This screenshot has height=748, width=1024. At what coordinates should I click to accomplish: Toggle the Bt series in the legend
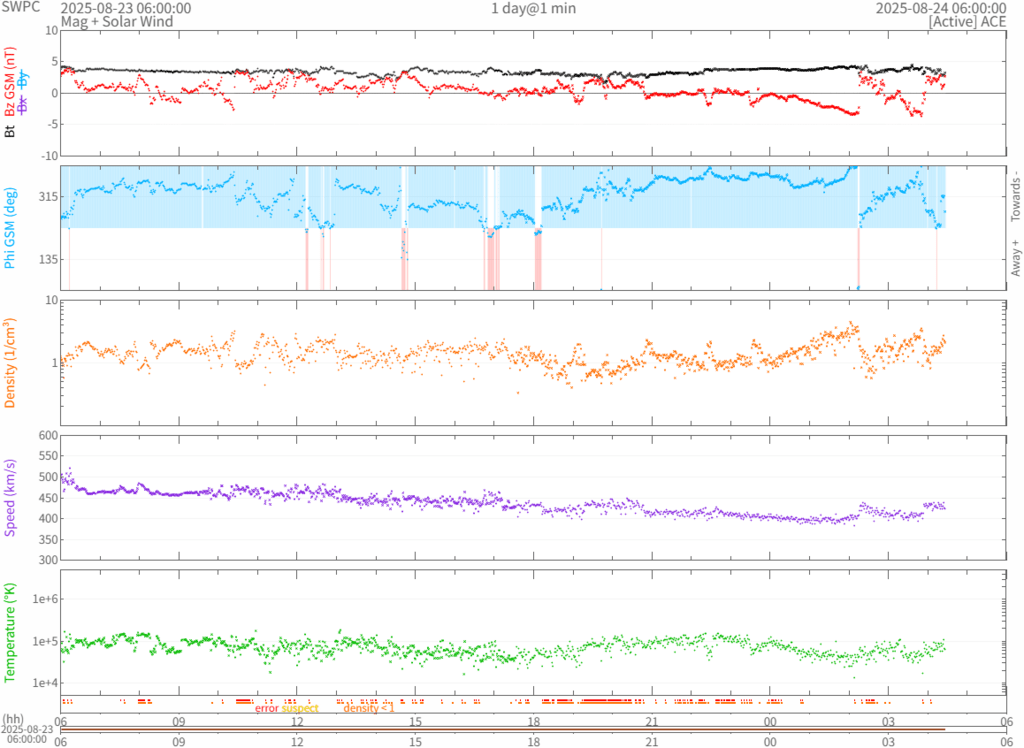(x=10, y=130)
